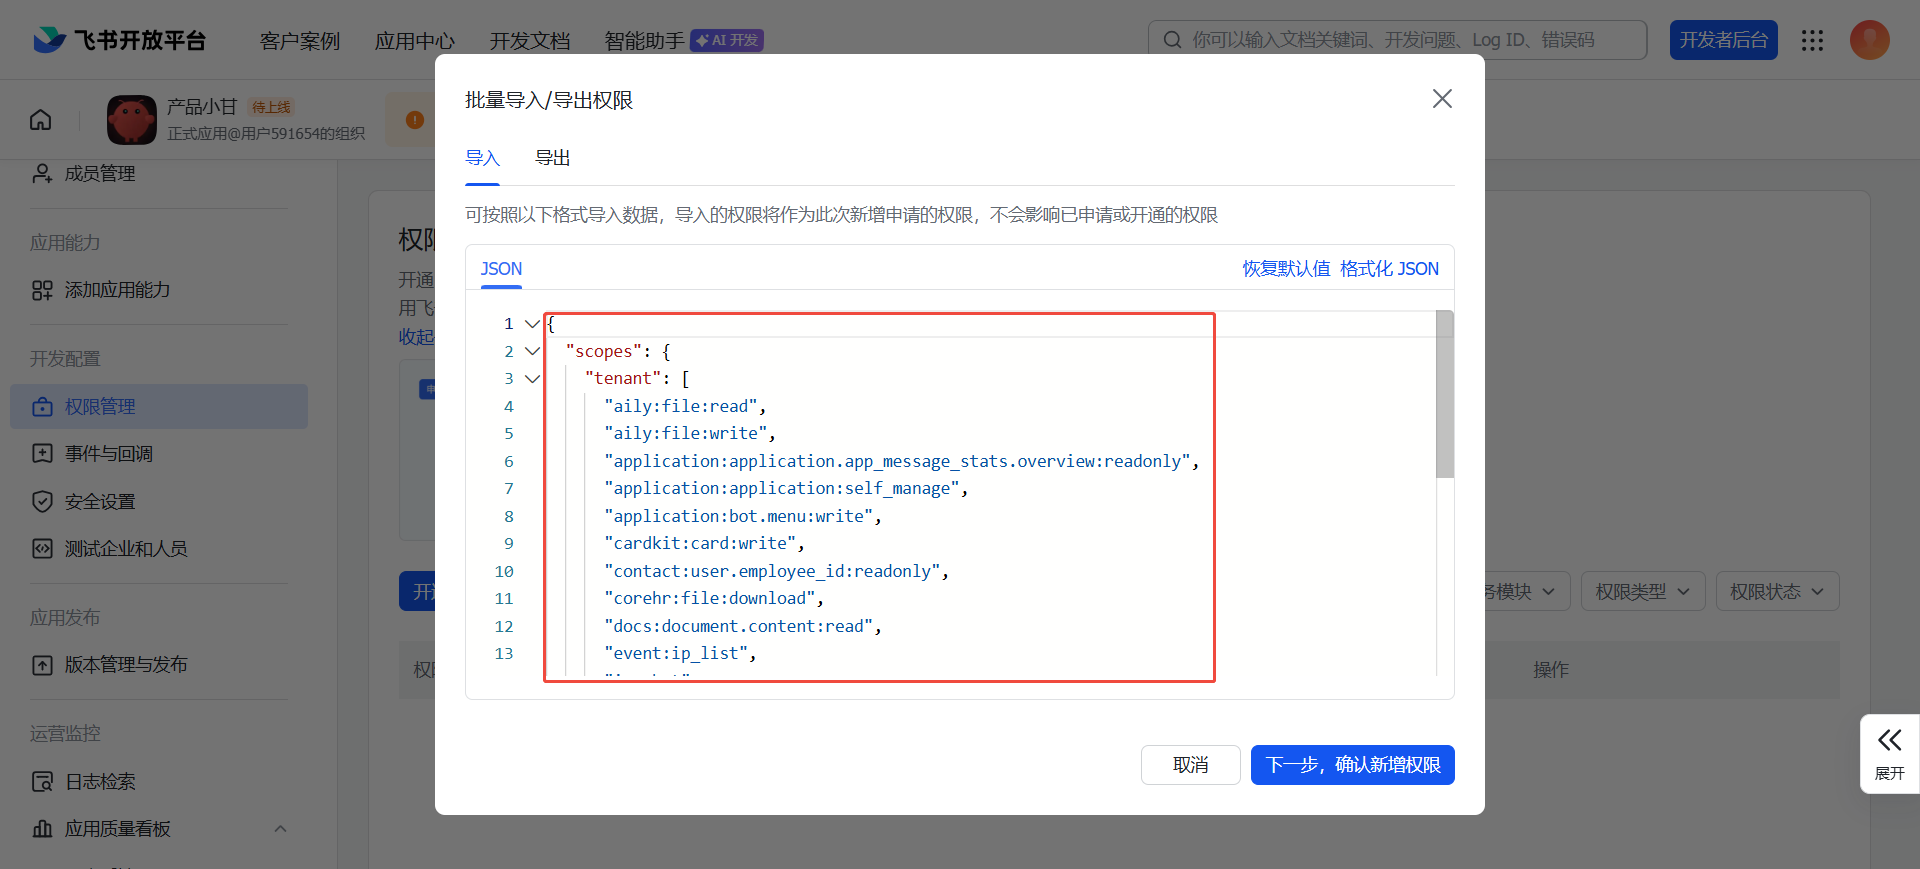Open the home icon in the app header

pos(41,120)
